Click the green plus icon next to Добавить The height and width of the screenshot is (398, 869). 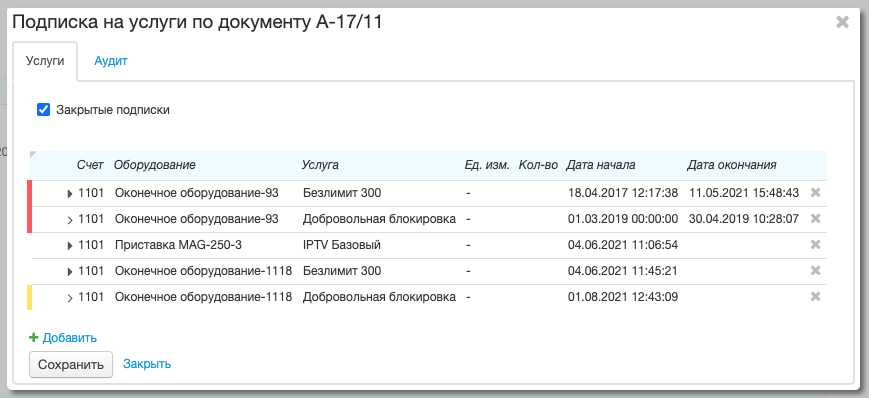tap(33, 337)
